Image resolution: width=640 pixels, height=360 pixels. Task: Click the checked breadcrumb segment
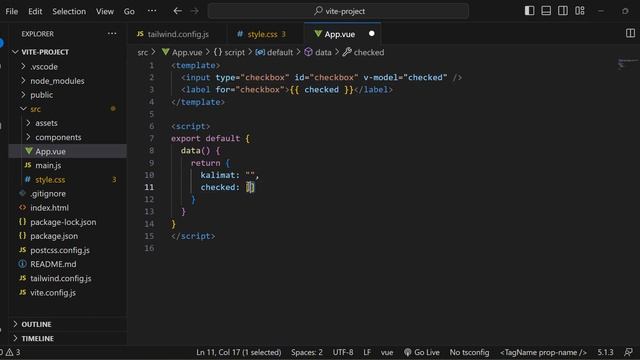point(363,52)
